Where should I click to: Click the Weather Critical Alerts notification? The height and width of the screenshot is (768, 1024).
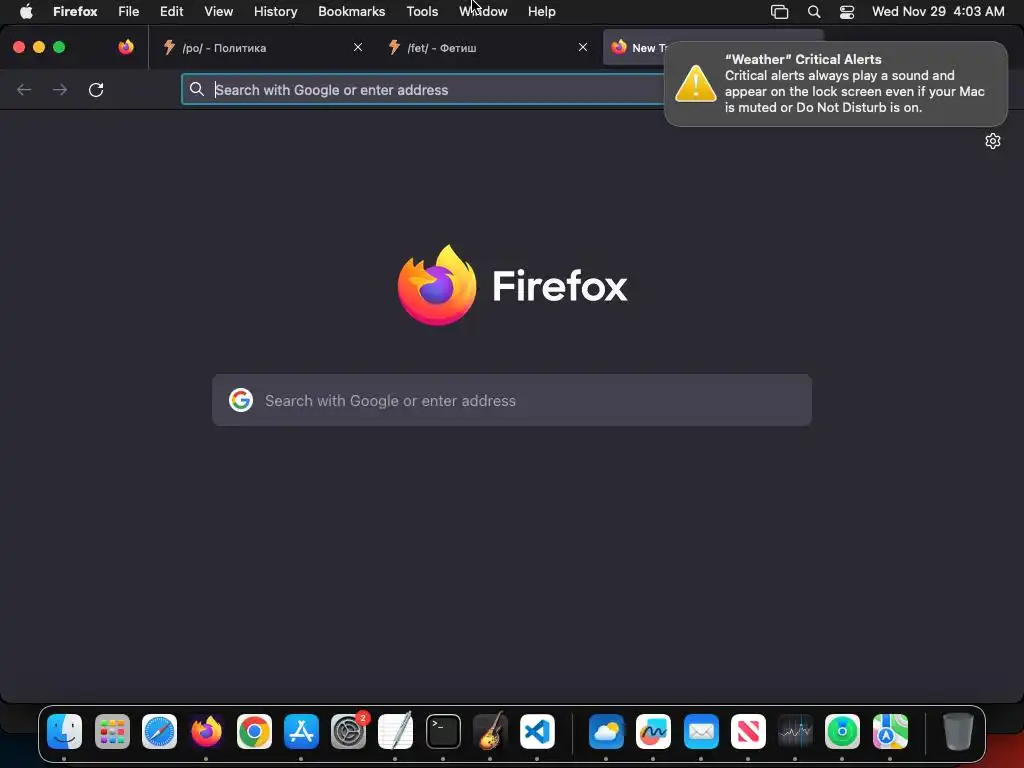[x=836, y=84]
